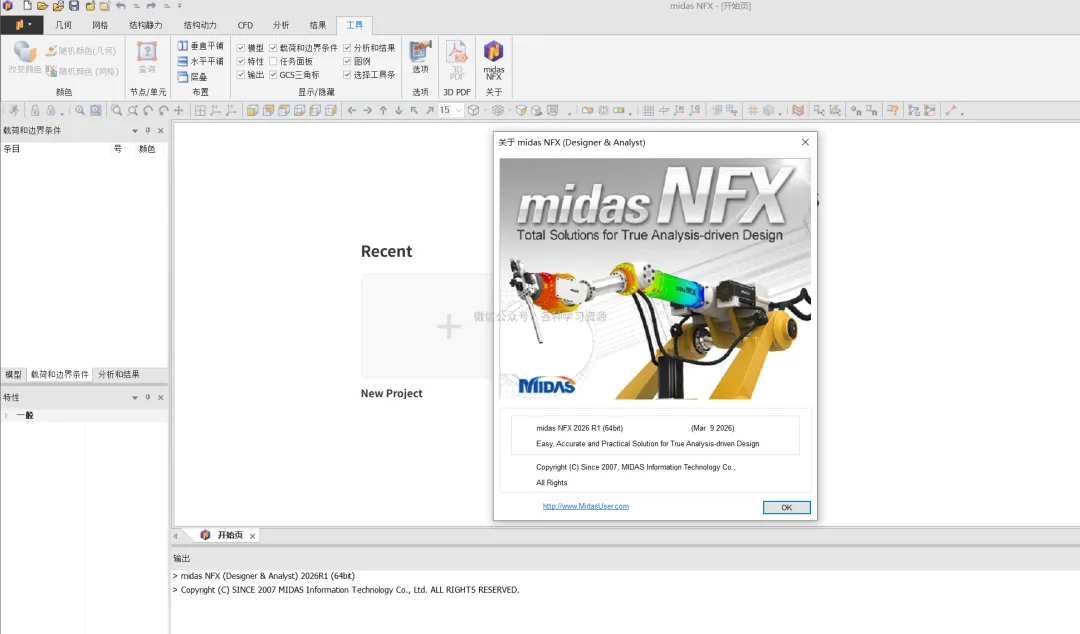Viewport: 1080px width, 634px height.
Task: Click the grid display icon in toolbar
Action: [648, 110]
